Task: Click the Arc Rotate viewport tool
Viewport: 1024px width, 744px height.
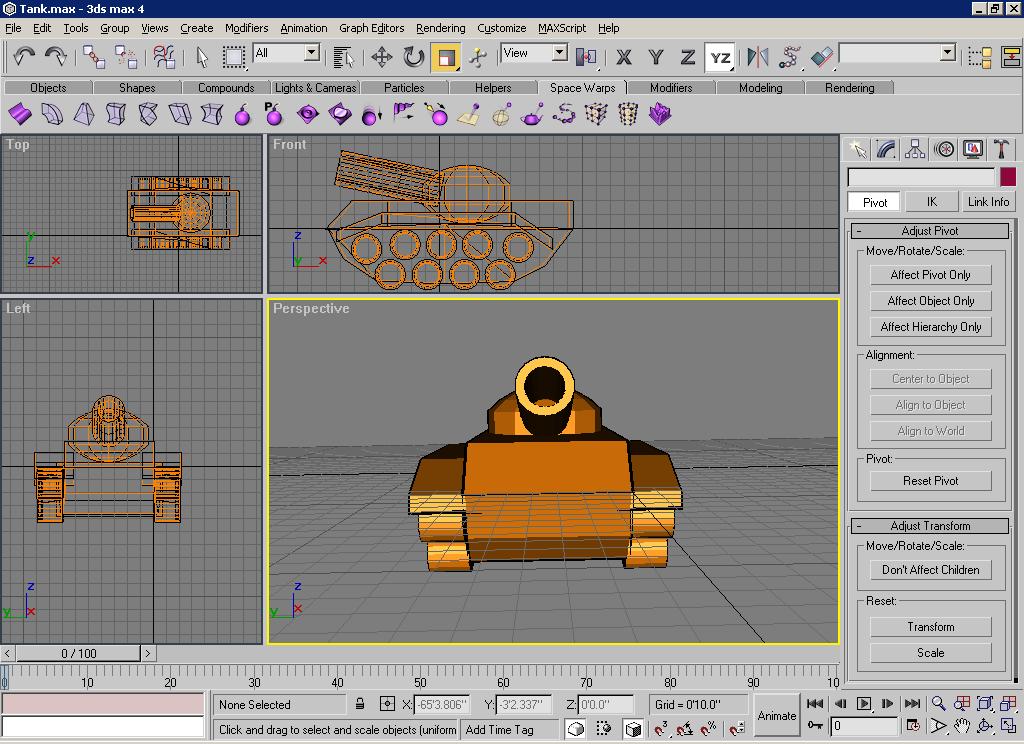Action: click(985, 726)
